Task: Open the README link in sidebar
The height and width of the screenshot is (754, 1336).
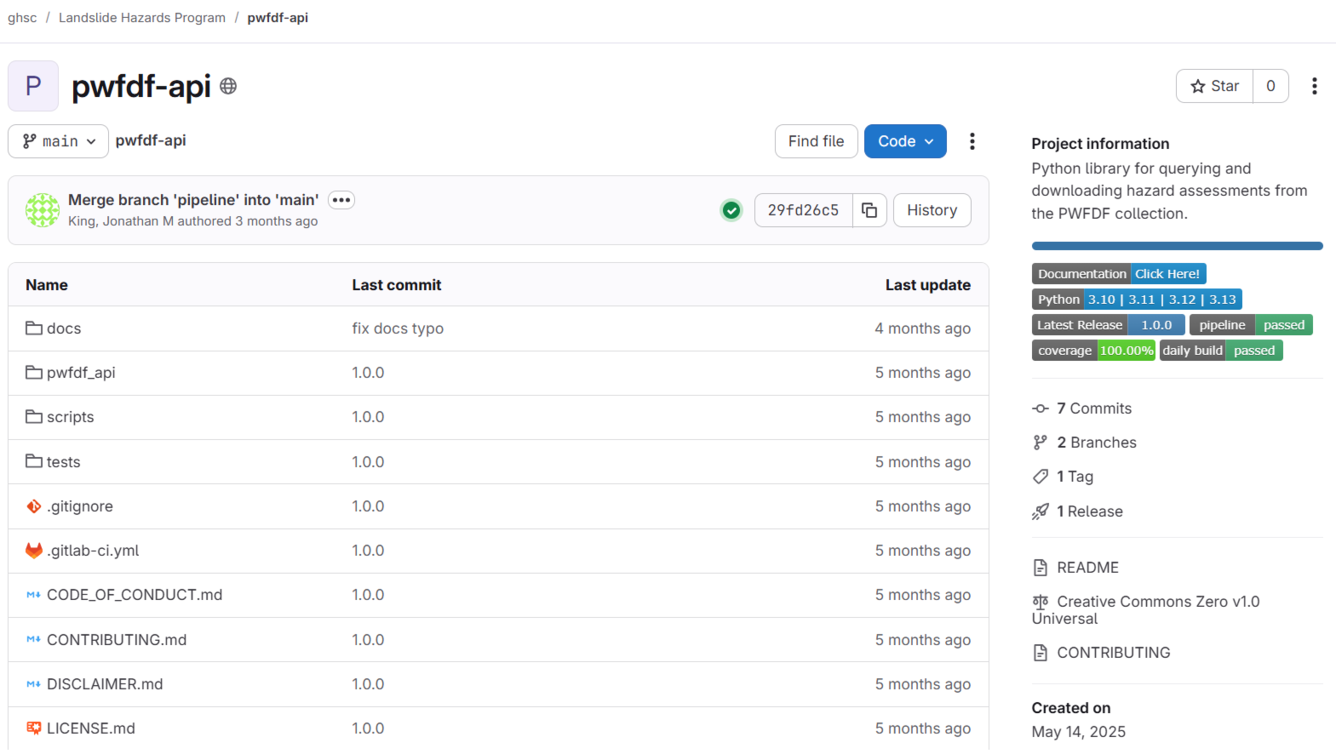Action: [1088, 568]
